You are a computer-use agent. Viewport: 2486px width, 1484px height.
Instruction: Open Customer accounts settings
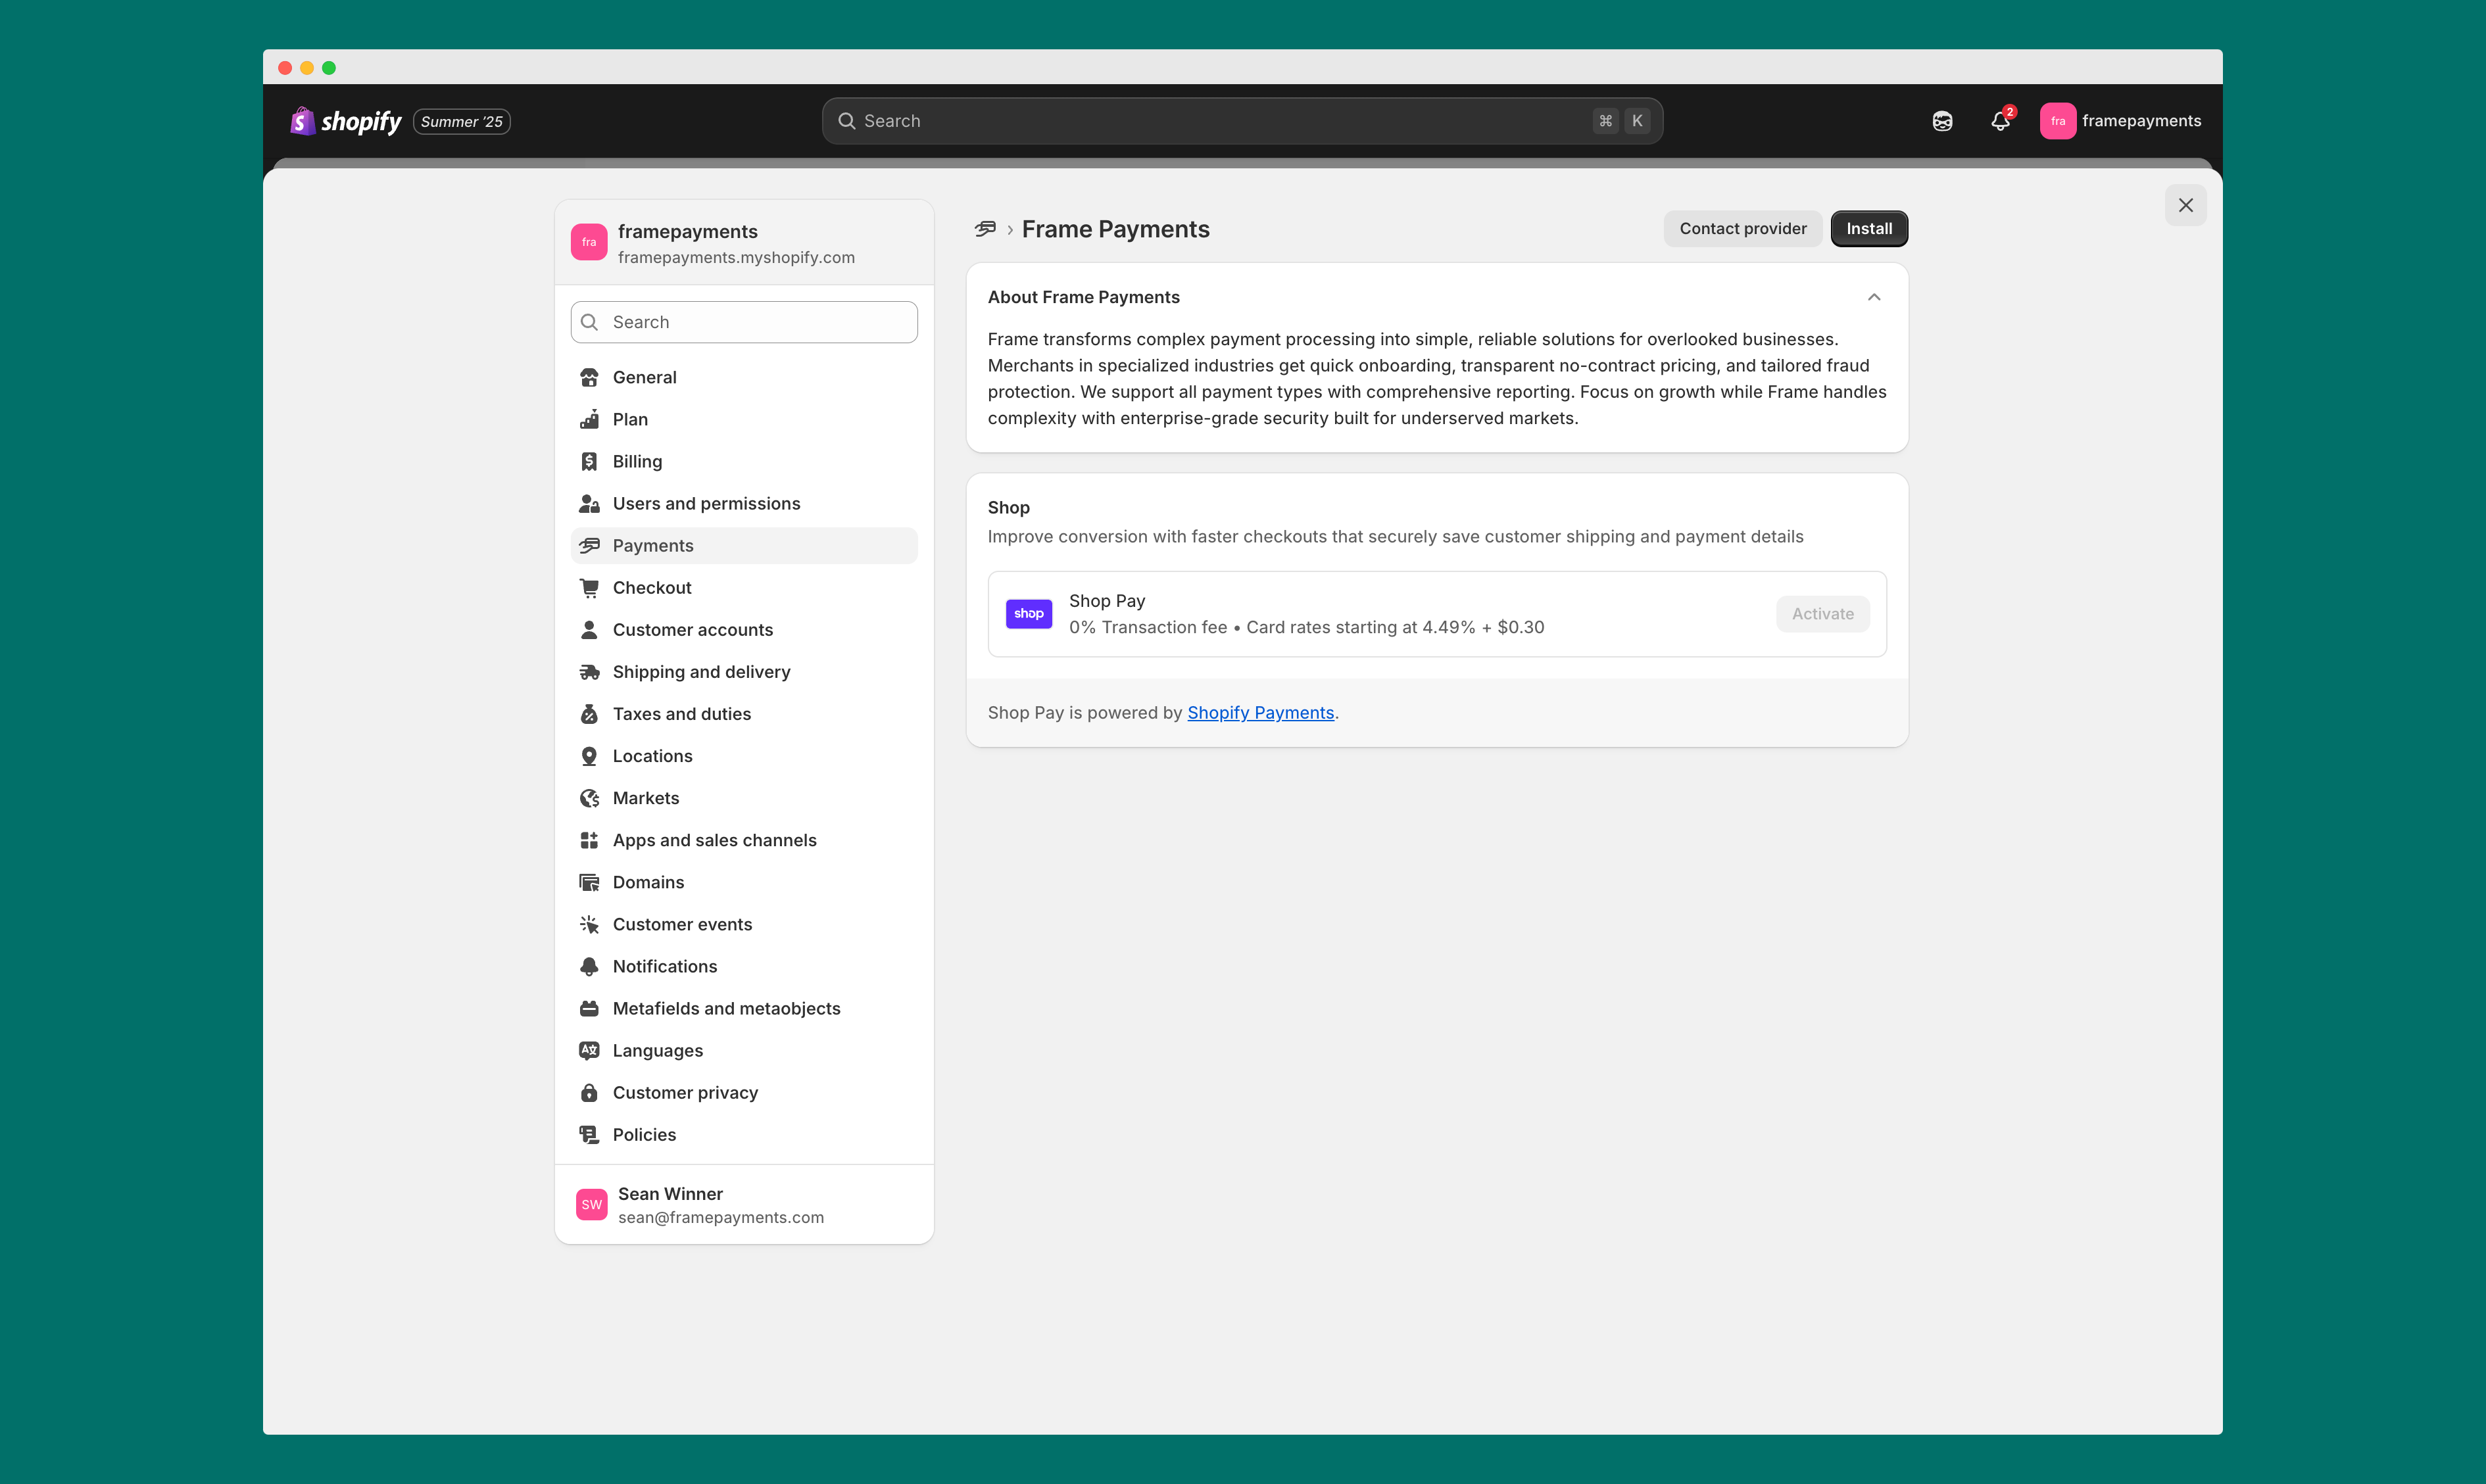point(744,629)
